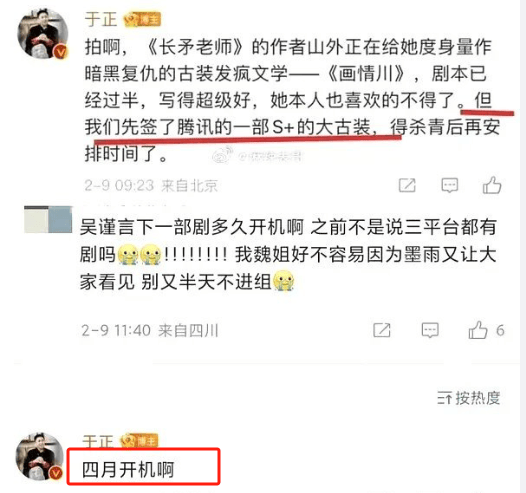Open 于正 username link at top
This screenshot has height=493, width=526.
[101, 19]
